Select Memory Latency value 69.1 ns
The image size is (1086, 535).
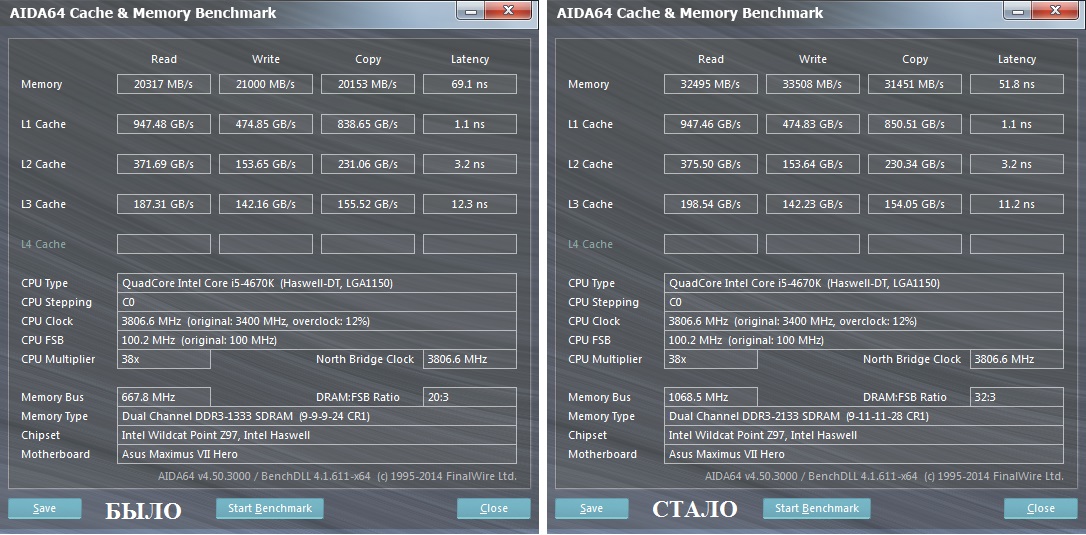(470, 84)
